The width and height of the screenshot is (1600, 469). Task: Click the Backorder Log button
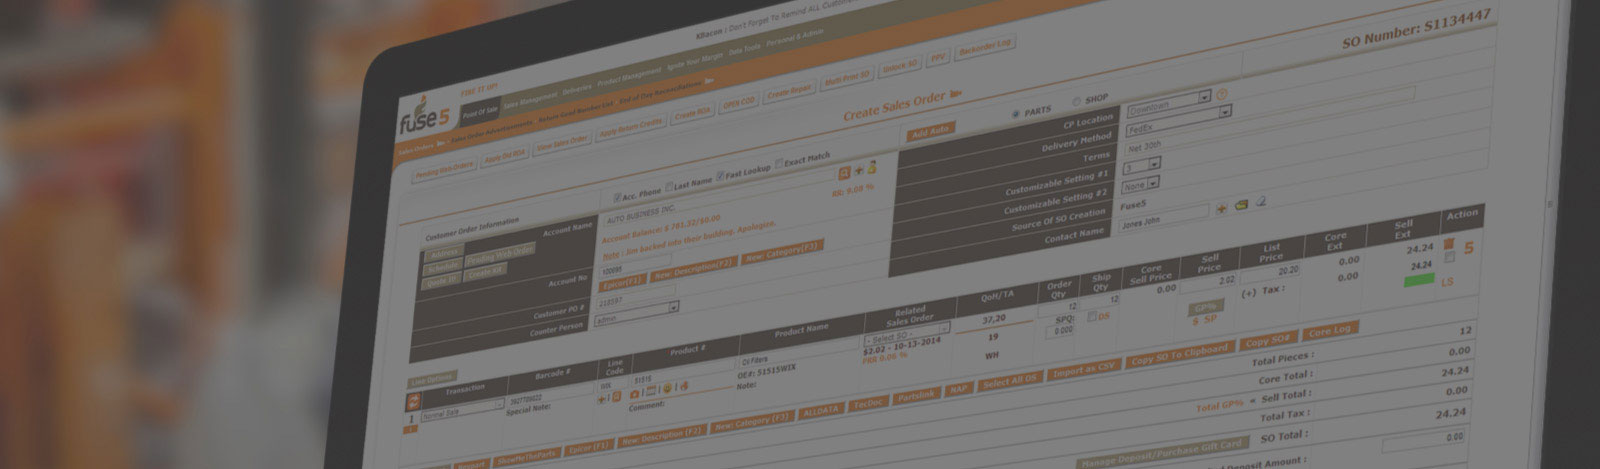coord(986,48)
